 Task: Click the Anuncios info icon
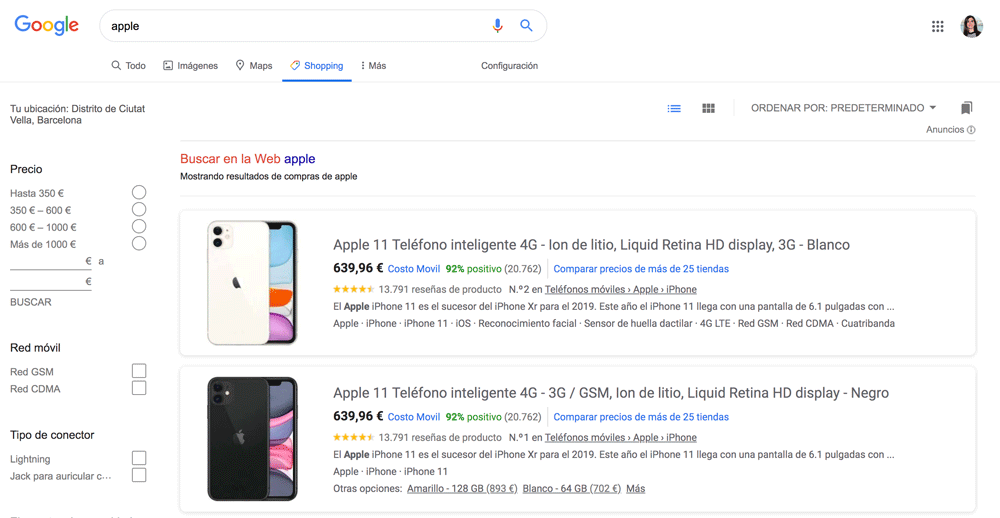[x=971, y=130]
